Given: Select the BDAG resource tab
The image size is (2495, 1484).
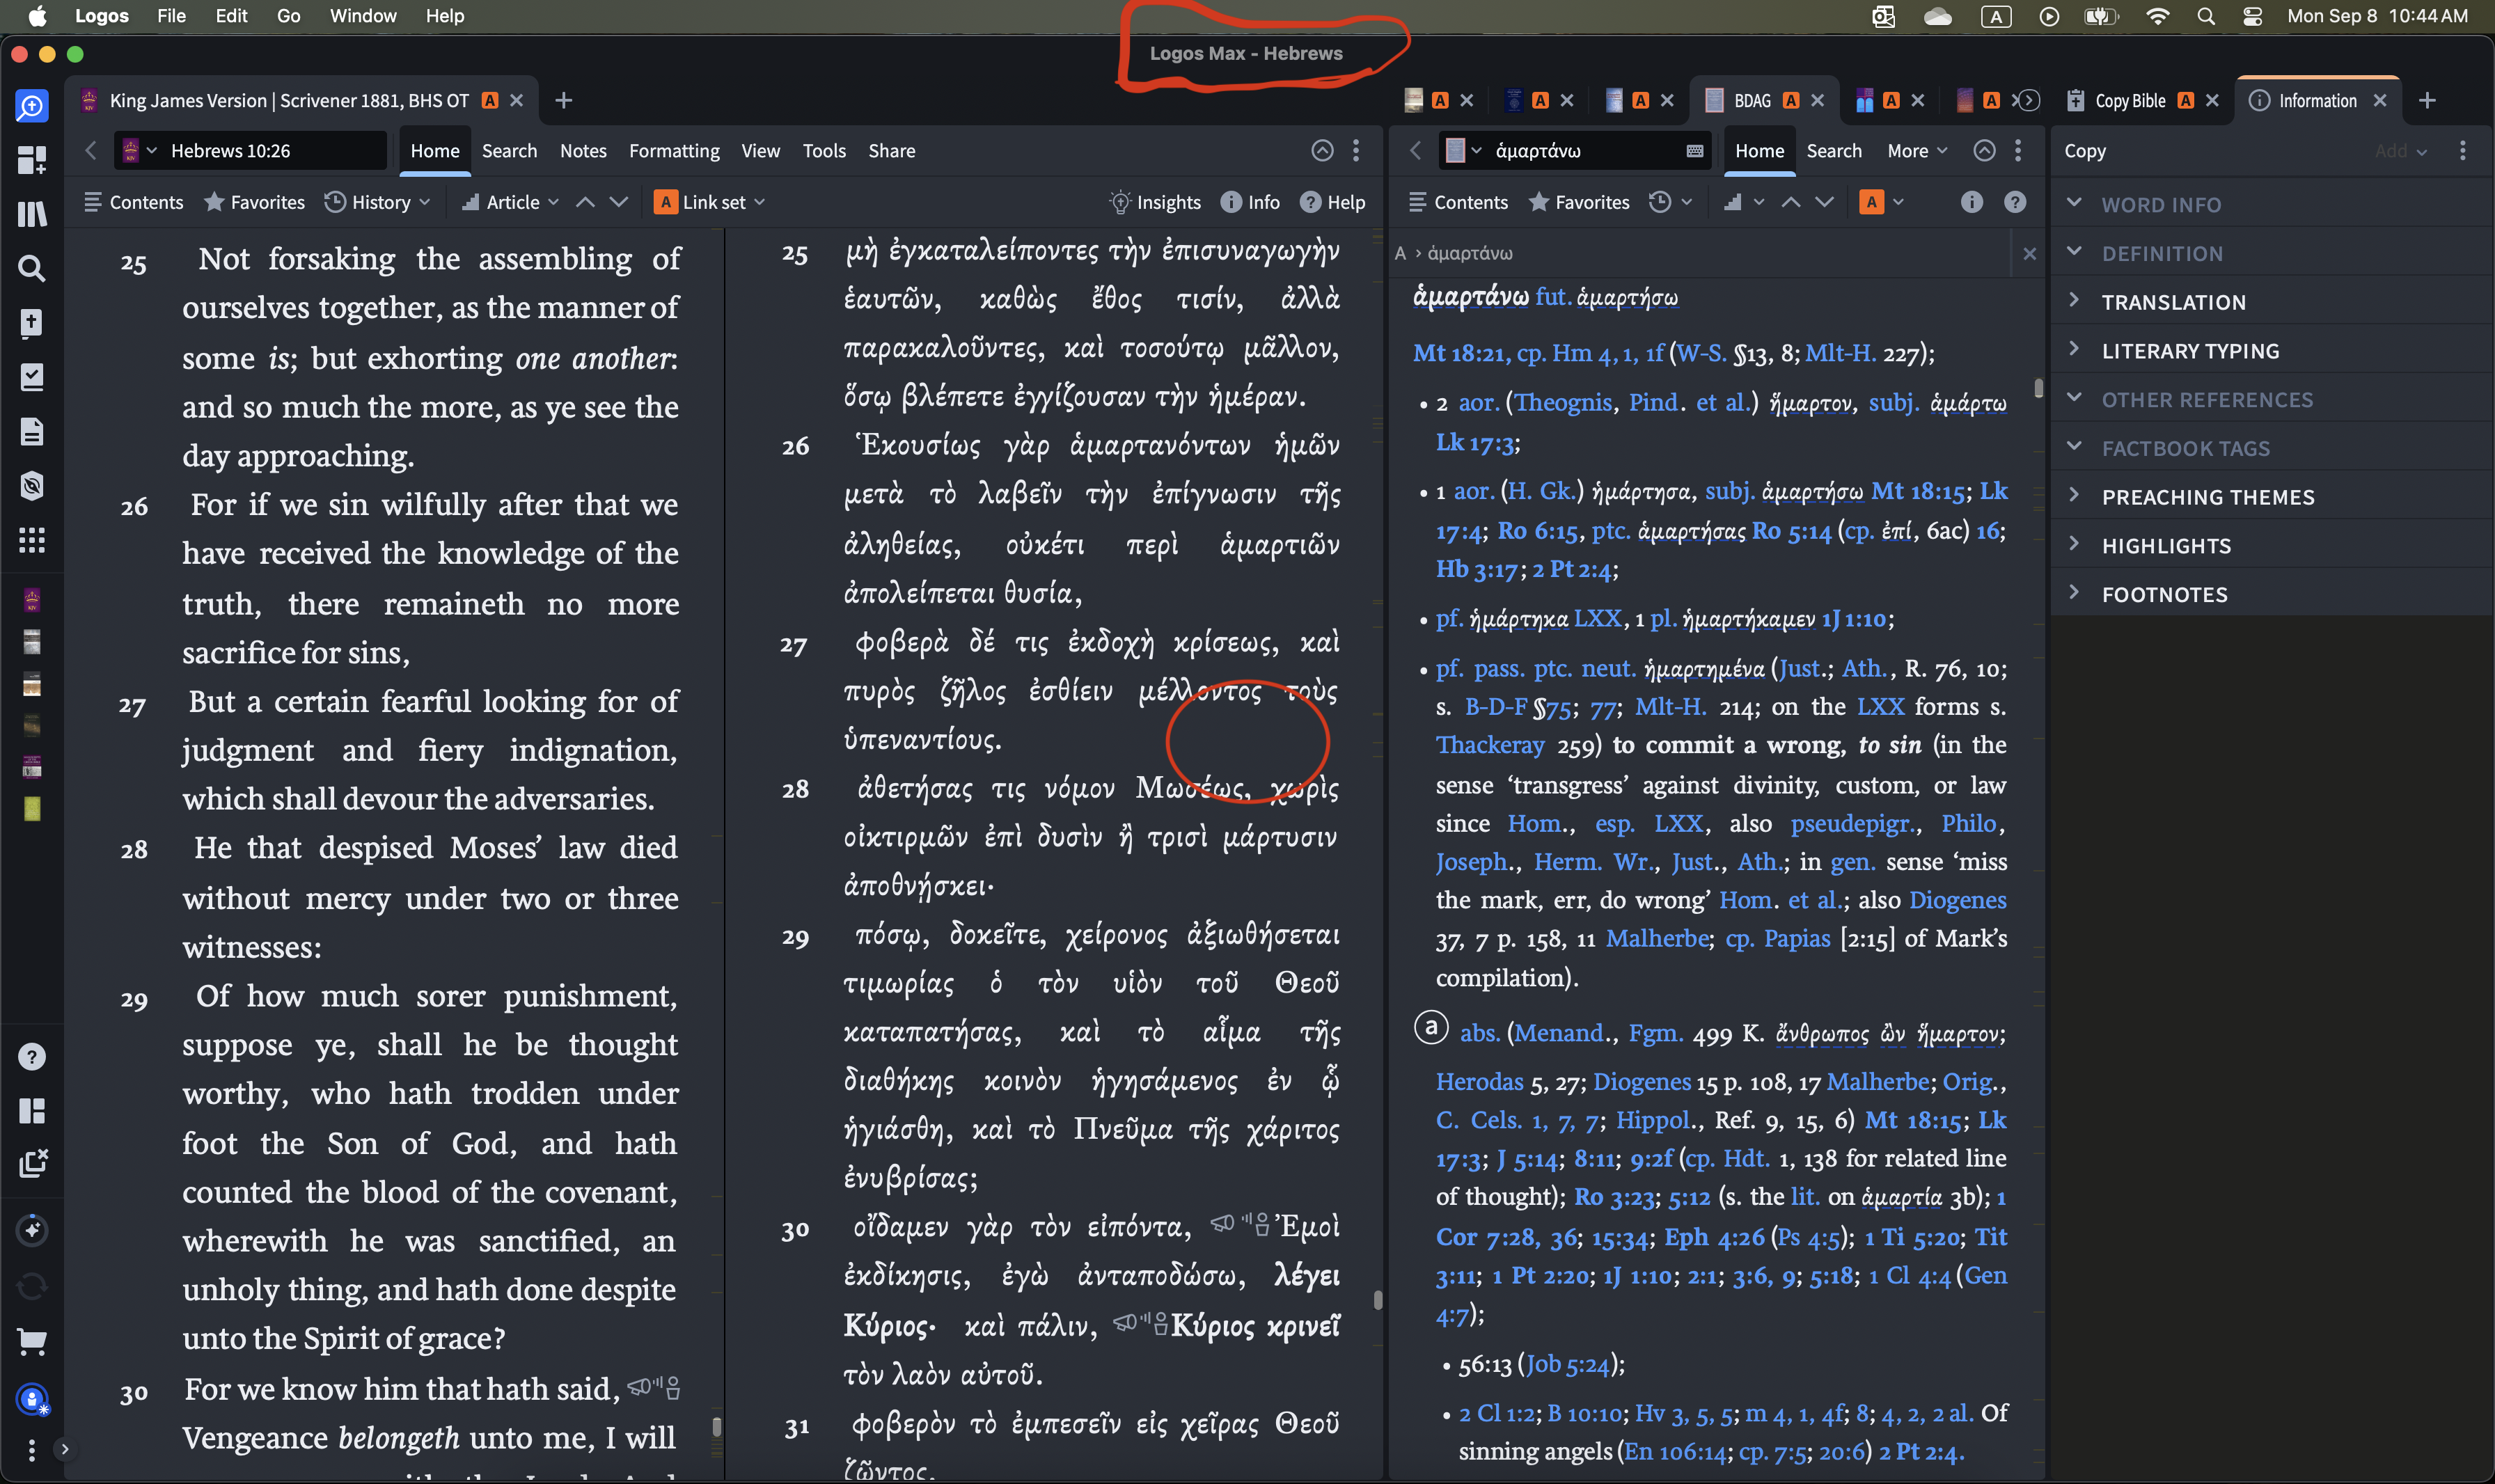Looking at the screenshot, I should [x=1752, y=101].
